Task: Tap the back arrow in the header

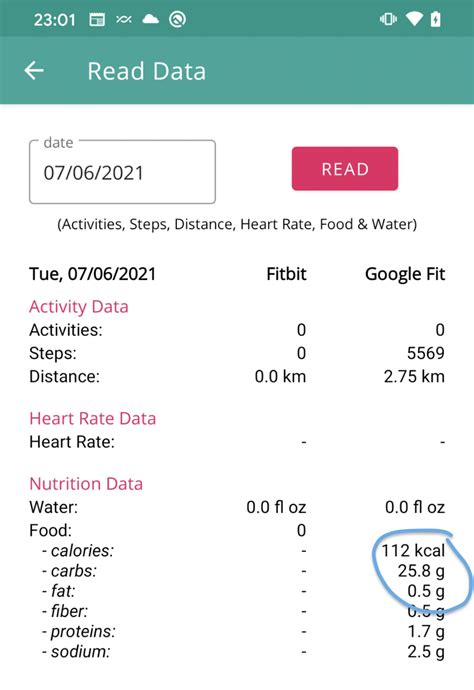Action: click(x=34, y=71)
